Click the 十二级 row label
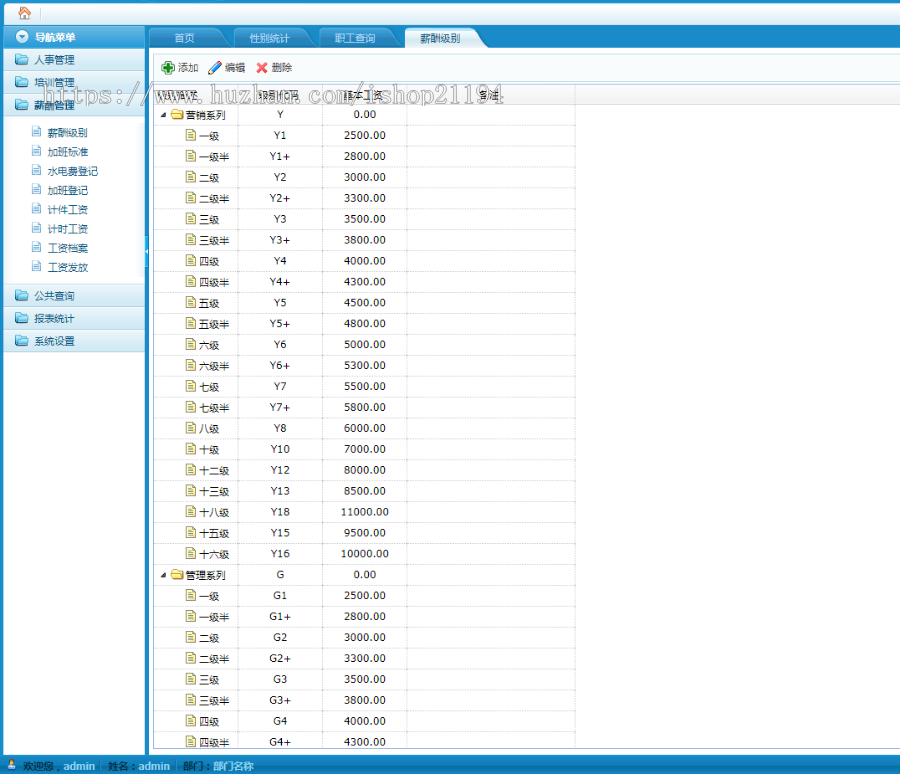This screenshot has height=774, width=900. (x=214, y=470)
